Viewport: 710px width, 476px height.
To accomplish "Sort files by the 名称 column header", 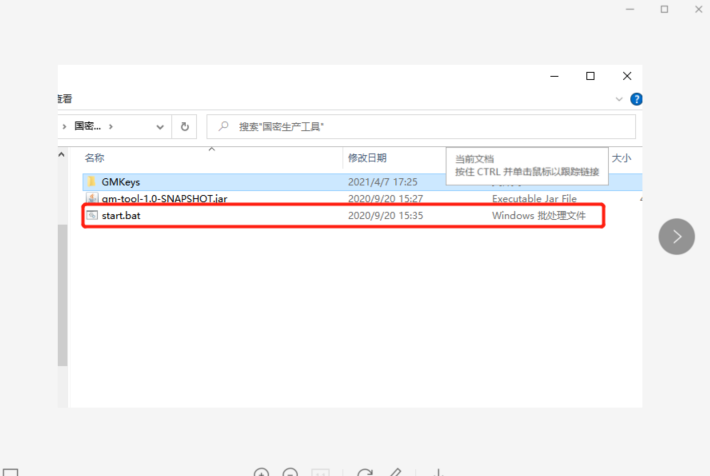I will pyautogui.click(x=95, y=158).
